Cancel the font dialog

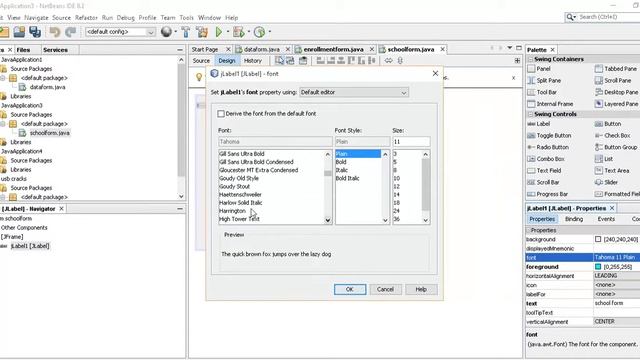385,289
